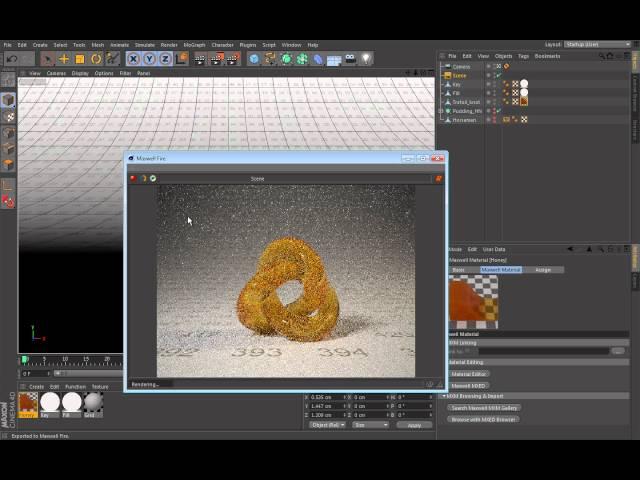640x480 pixels.
Task: Click the Apply button in coordinates
Action: (x=414, y=425)
